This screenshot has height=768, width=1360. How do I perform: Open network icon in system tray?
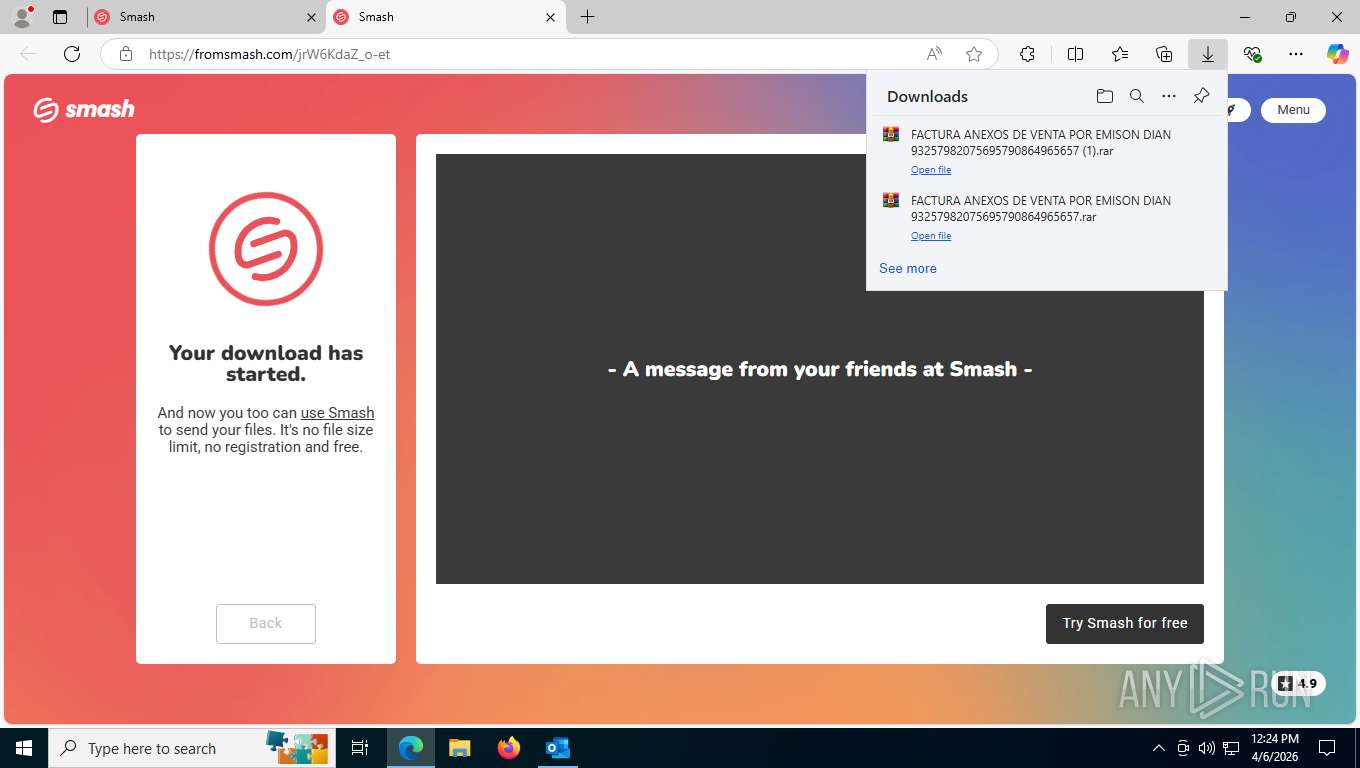[1231, 748]
